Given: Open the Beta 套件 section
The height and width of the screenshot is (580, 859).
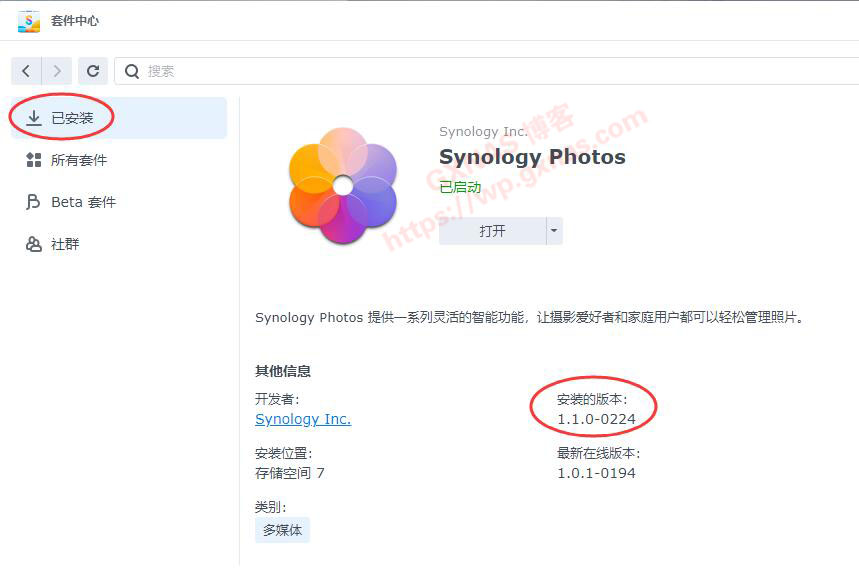Looking at the screenshot, I should (x=83, y=202).
